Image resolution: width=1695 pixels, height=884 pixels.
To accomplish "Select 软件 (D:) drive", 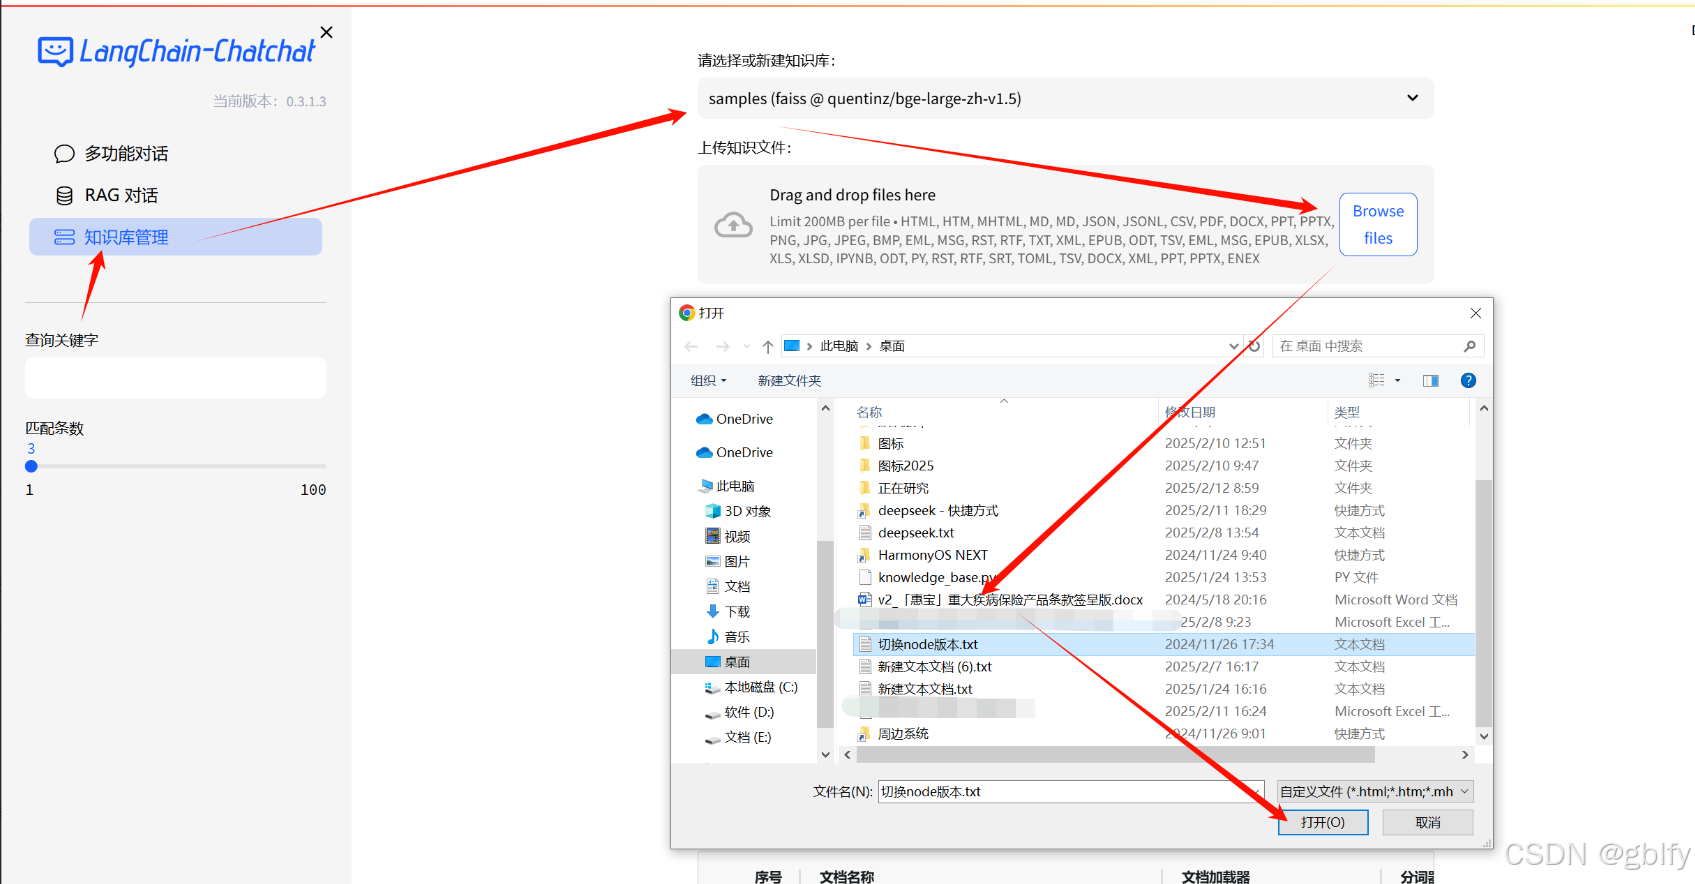I will coord(740,712).
